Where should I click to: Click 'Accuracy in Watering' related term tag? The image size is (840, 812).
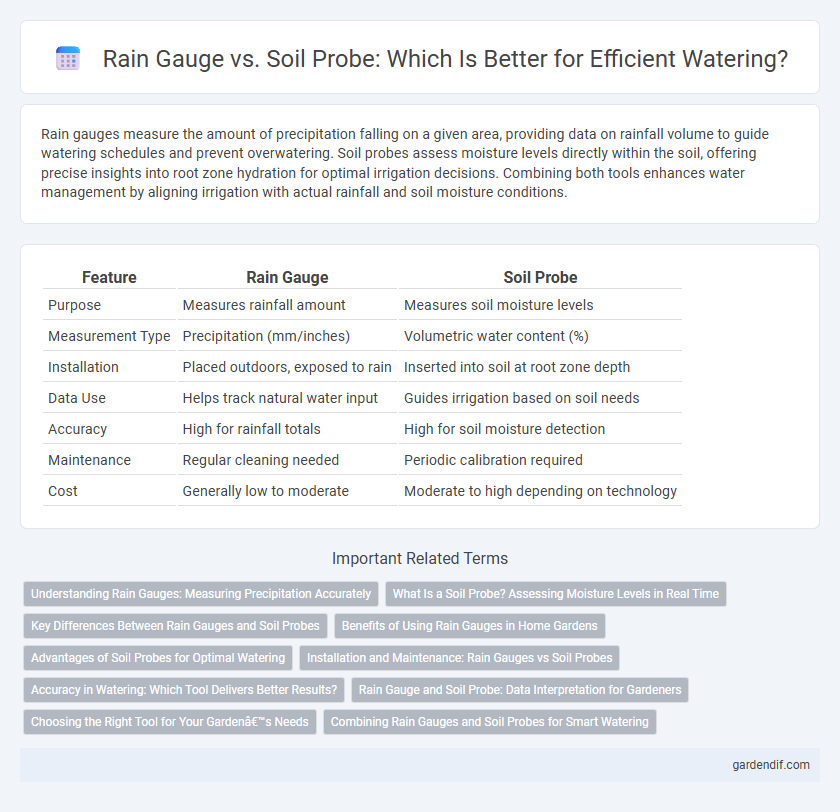click(184, 690)
